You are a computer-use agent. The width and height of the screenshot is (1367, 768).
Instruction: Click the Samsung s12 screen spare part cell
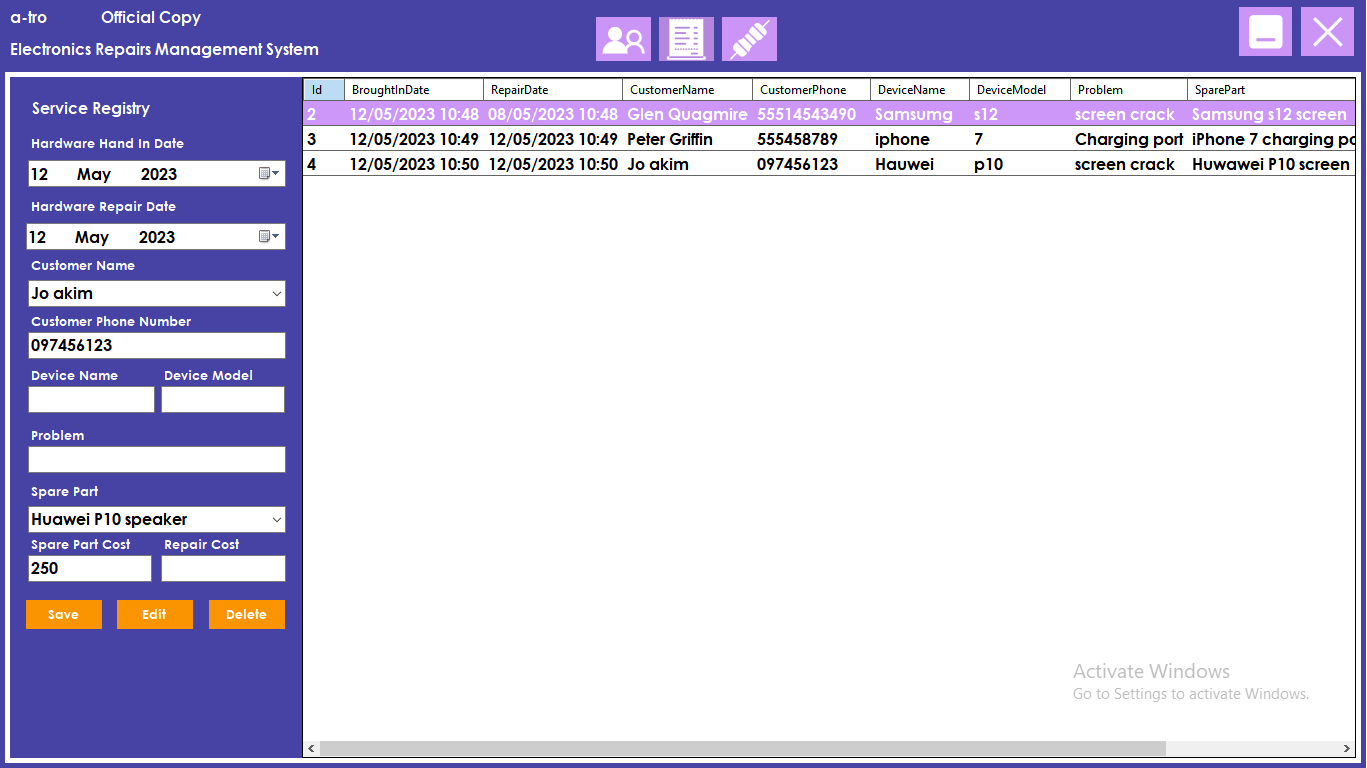click(1271, 115)
